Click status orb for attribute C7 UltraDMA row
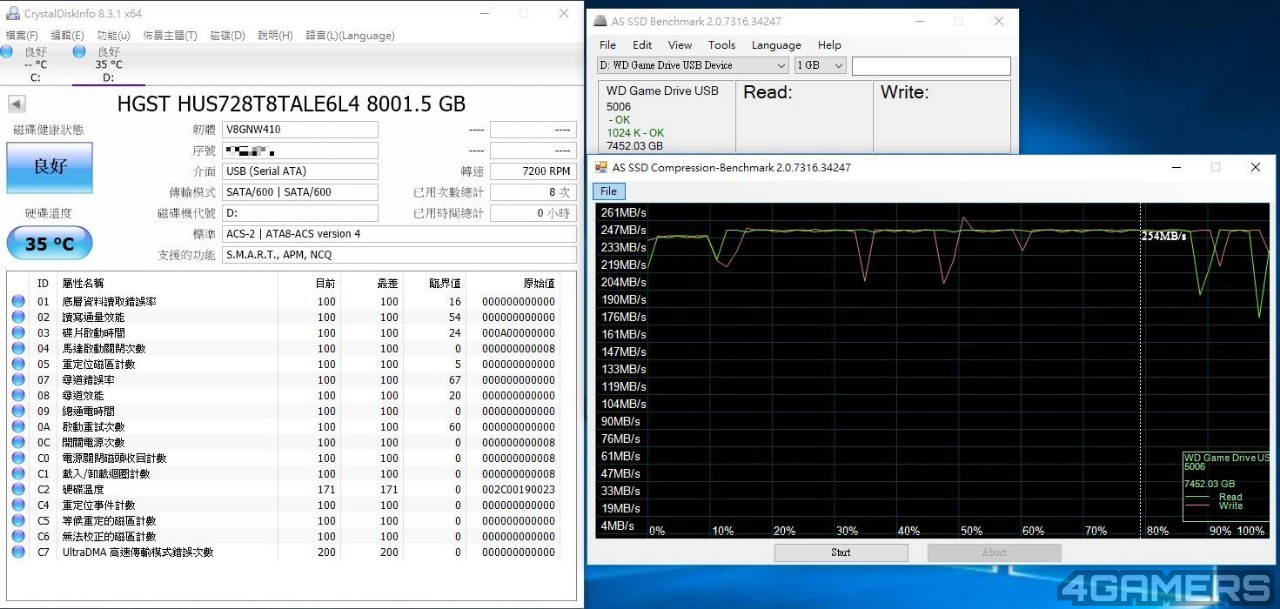The image size is (1280, 609). click(x=18, y=552)
